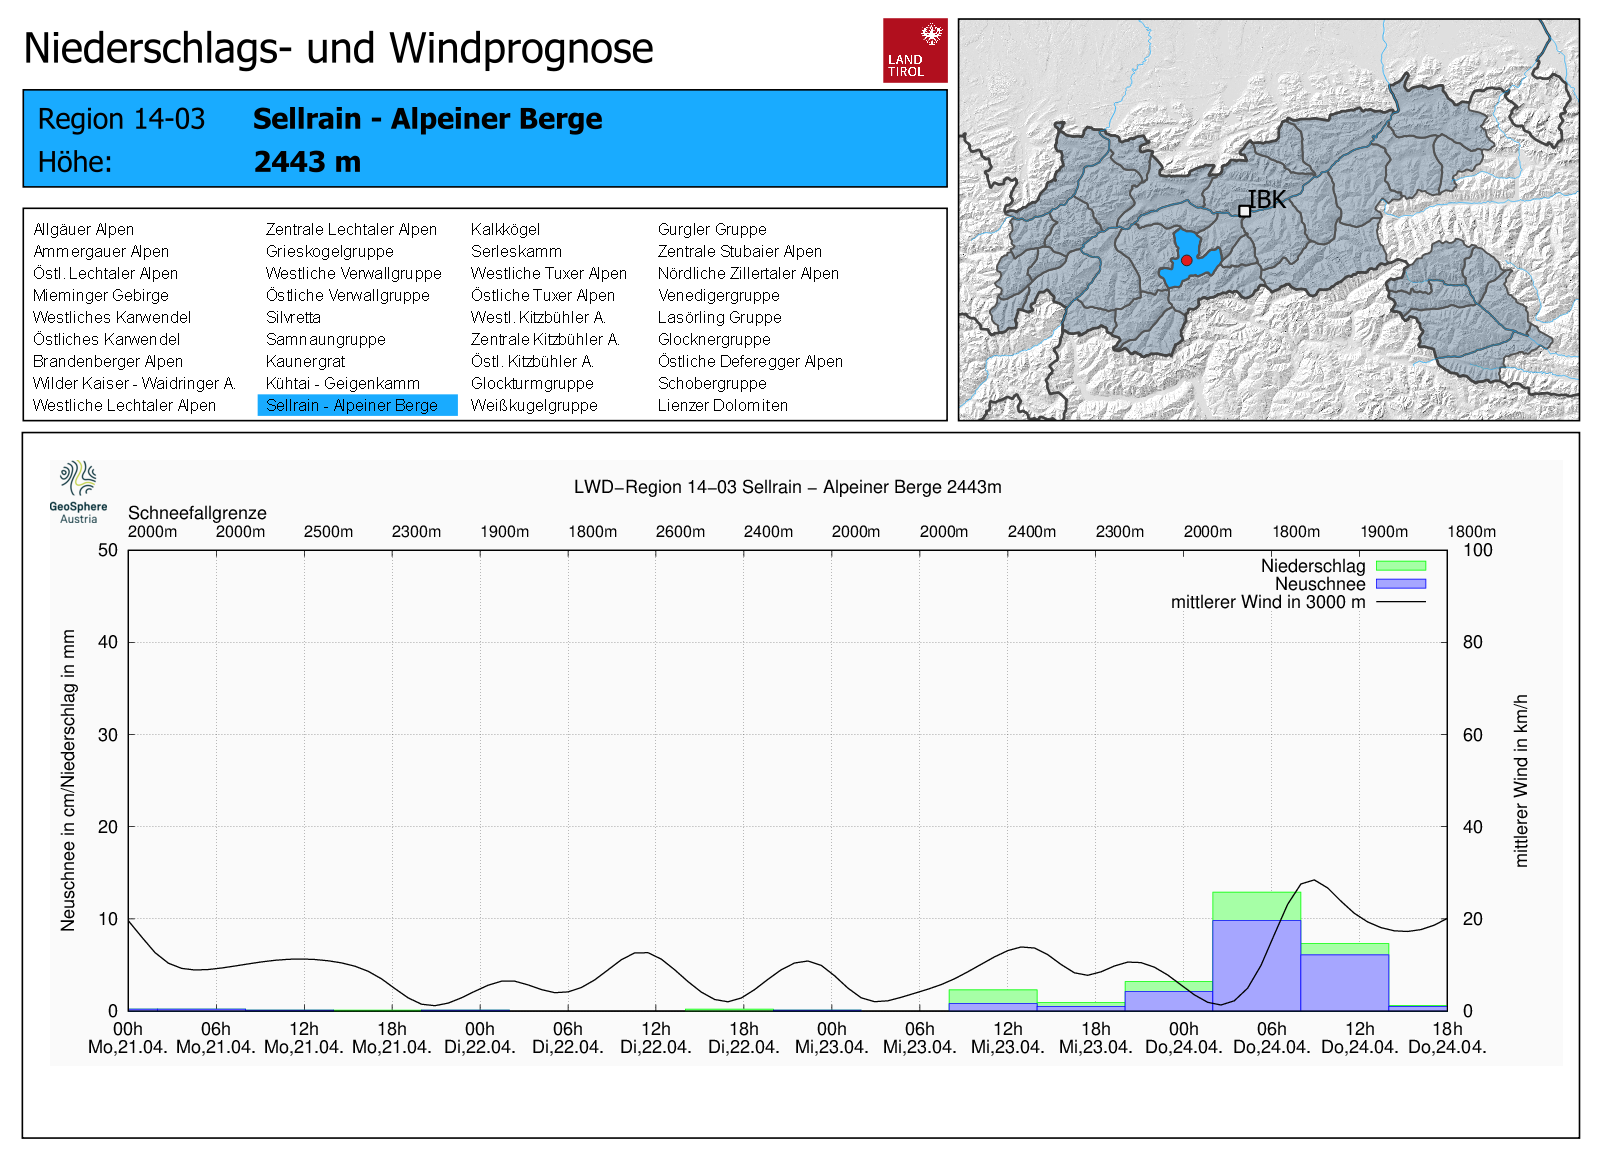Open the Silvretta region forecast
1600x1153 pixels.
(293, 317)
